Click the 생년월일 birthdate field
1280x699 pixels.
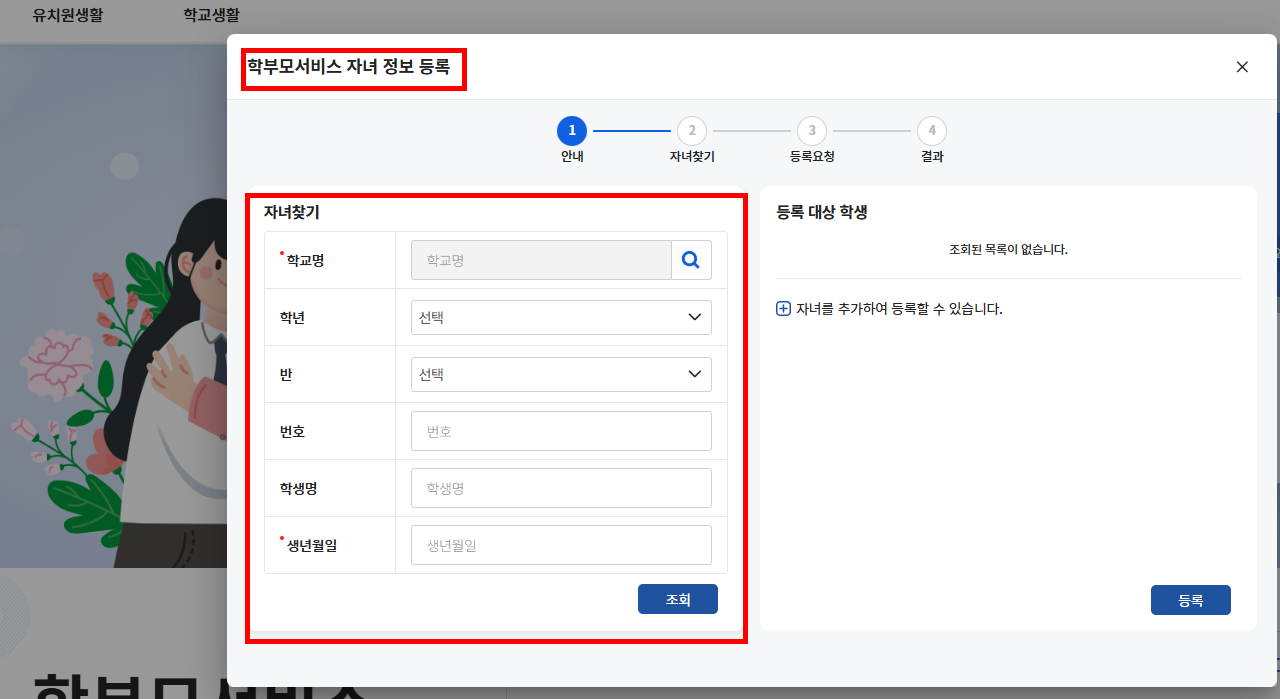pos(561,545)
